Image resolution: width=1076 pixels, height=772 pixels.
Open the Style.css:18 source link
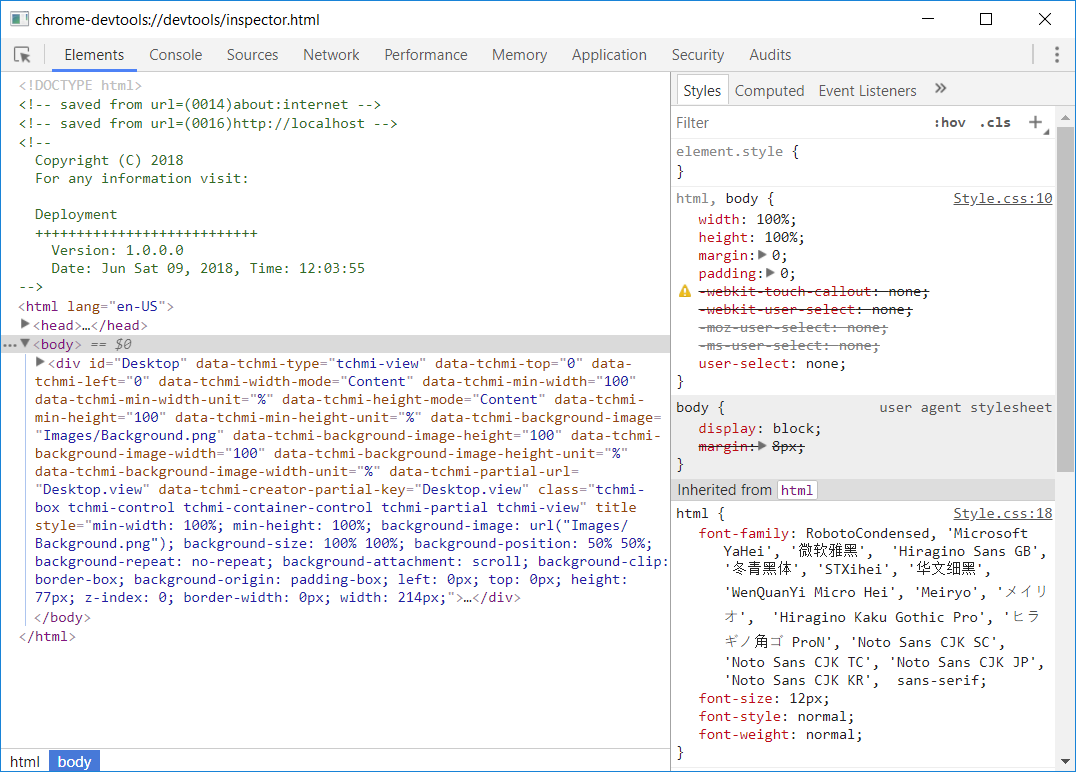click(1003, 513)
